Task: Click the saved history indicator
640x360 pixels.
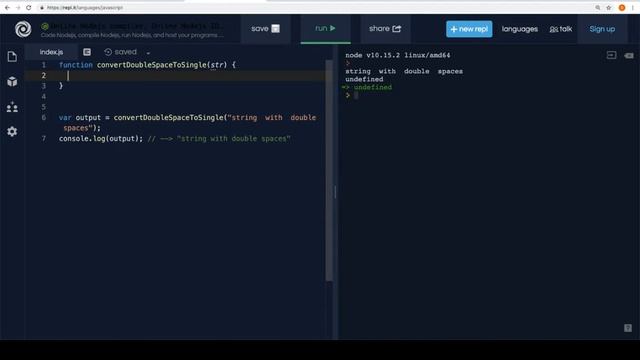Action: coord(120,52)
